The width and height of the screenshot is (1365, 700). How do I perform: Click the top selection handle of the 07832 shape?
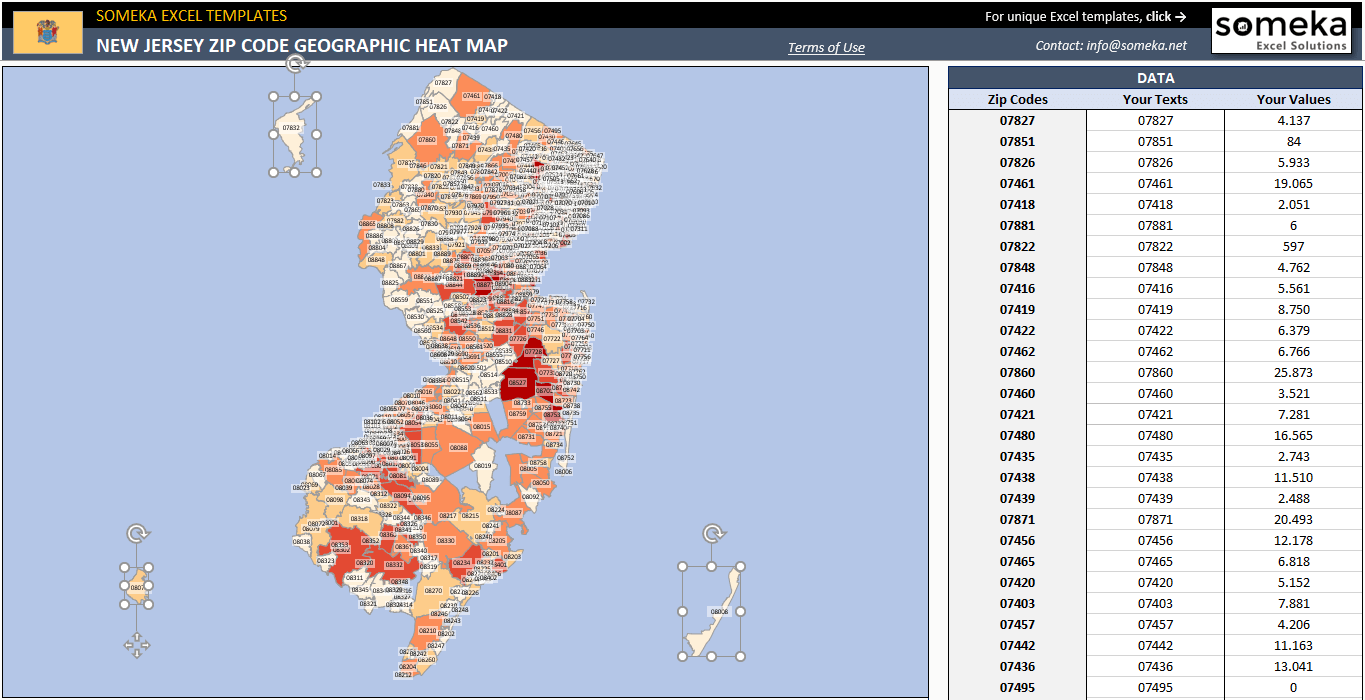[x=295, y=97]
